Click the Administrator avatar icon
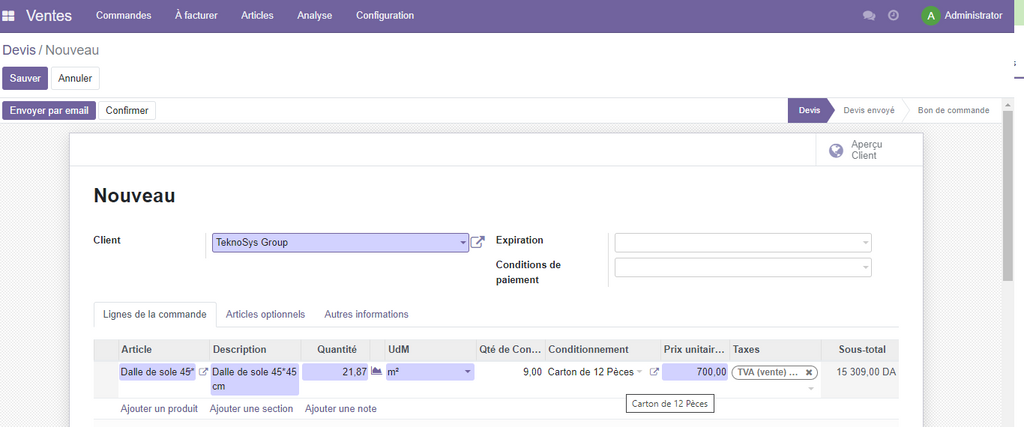Image resolution: width=1024 pixels, height=427 pixels. (x=931, y=16)
